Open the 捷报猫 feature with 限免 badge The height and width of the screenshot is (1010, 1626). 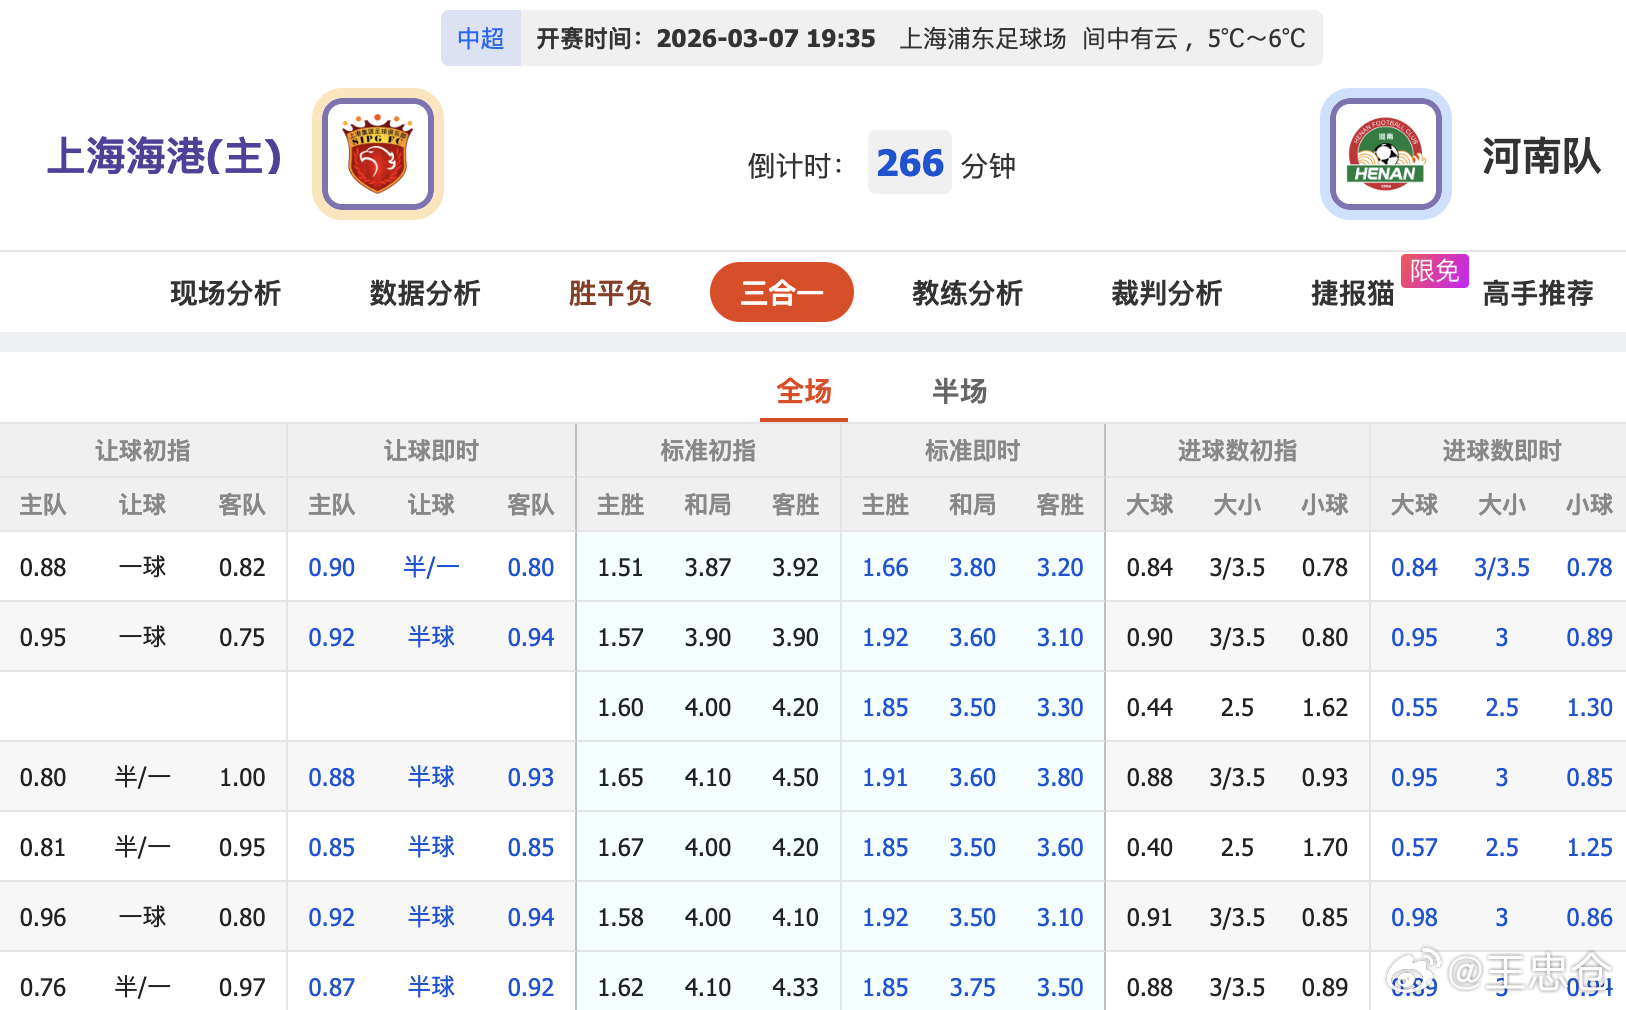click(x=1350, y=293)
